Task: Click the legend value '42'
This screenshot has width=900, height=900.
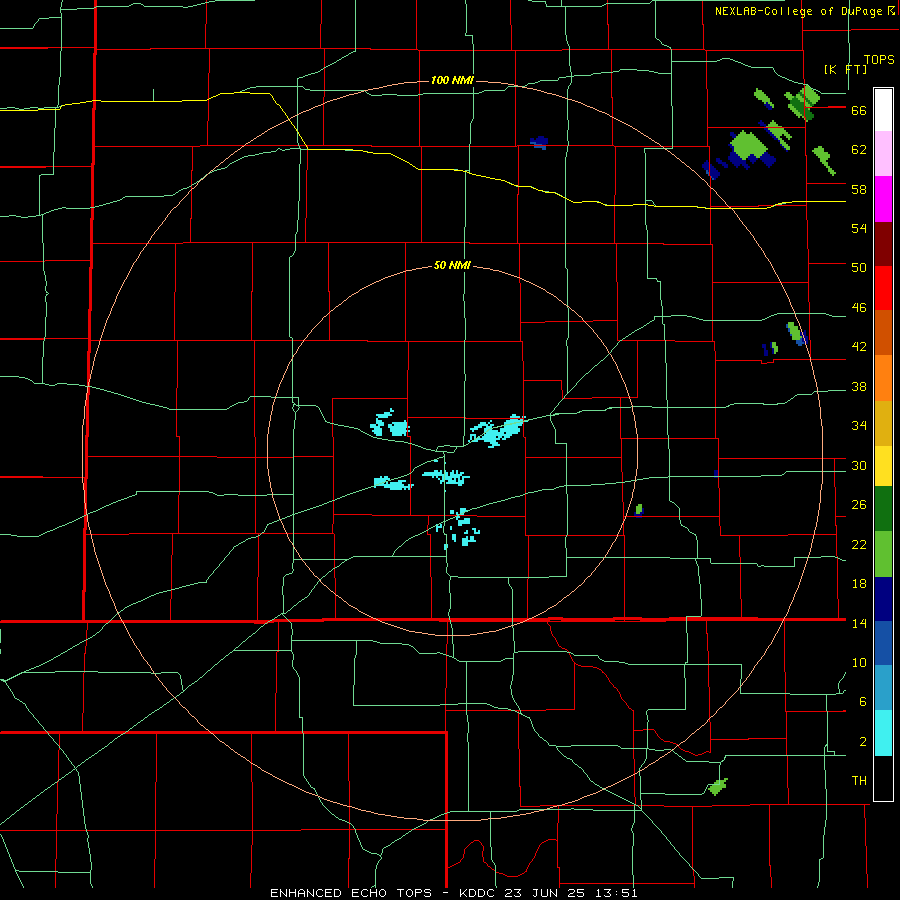Action: (x=859, y=347)
